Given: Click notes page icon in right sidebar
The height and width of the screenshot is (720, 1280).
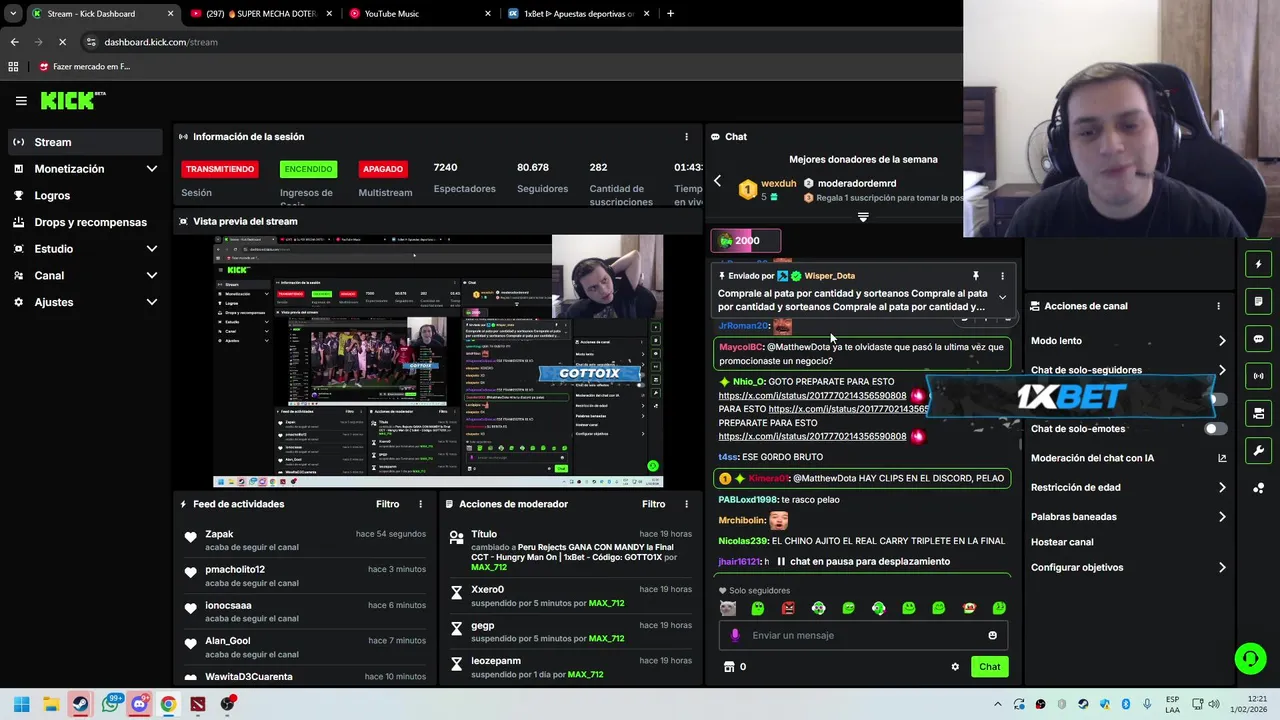Looking at the screenshot, I should point(1258,301).
